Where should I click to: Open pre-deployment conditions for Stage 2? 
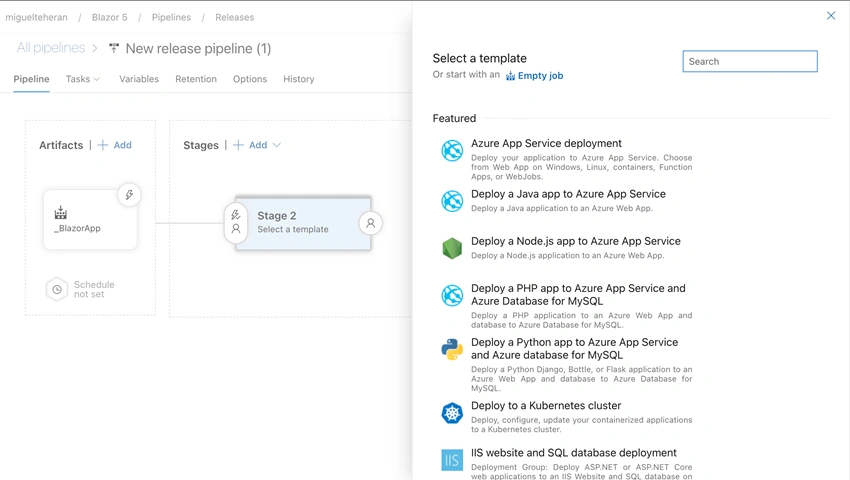coord(236,222)
